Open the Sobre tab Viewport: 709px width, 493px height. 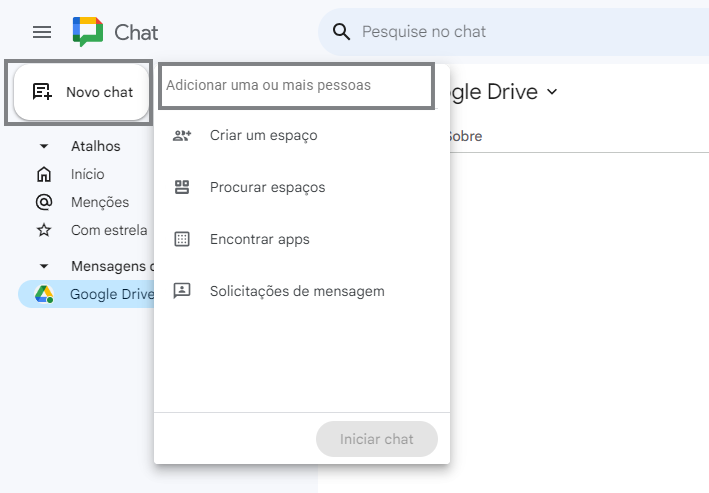click(x=464, y=136)
